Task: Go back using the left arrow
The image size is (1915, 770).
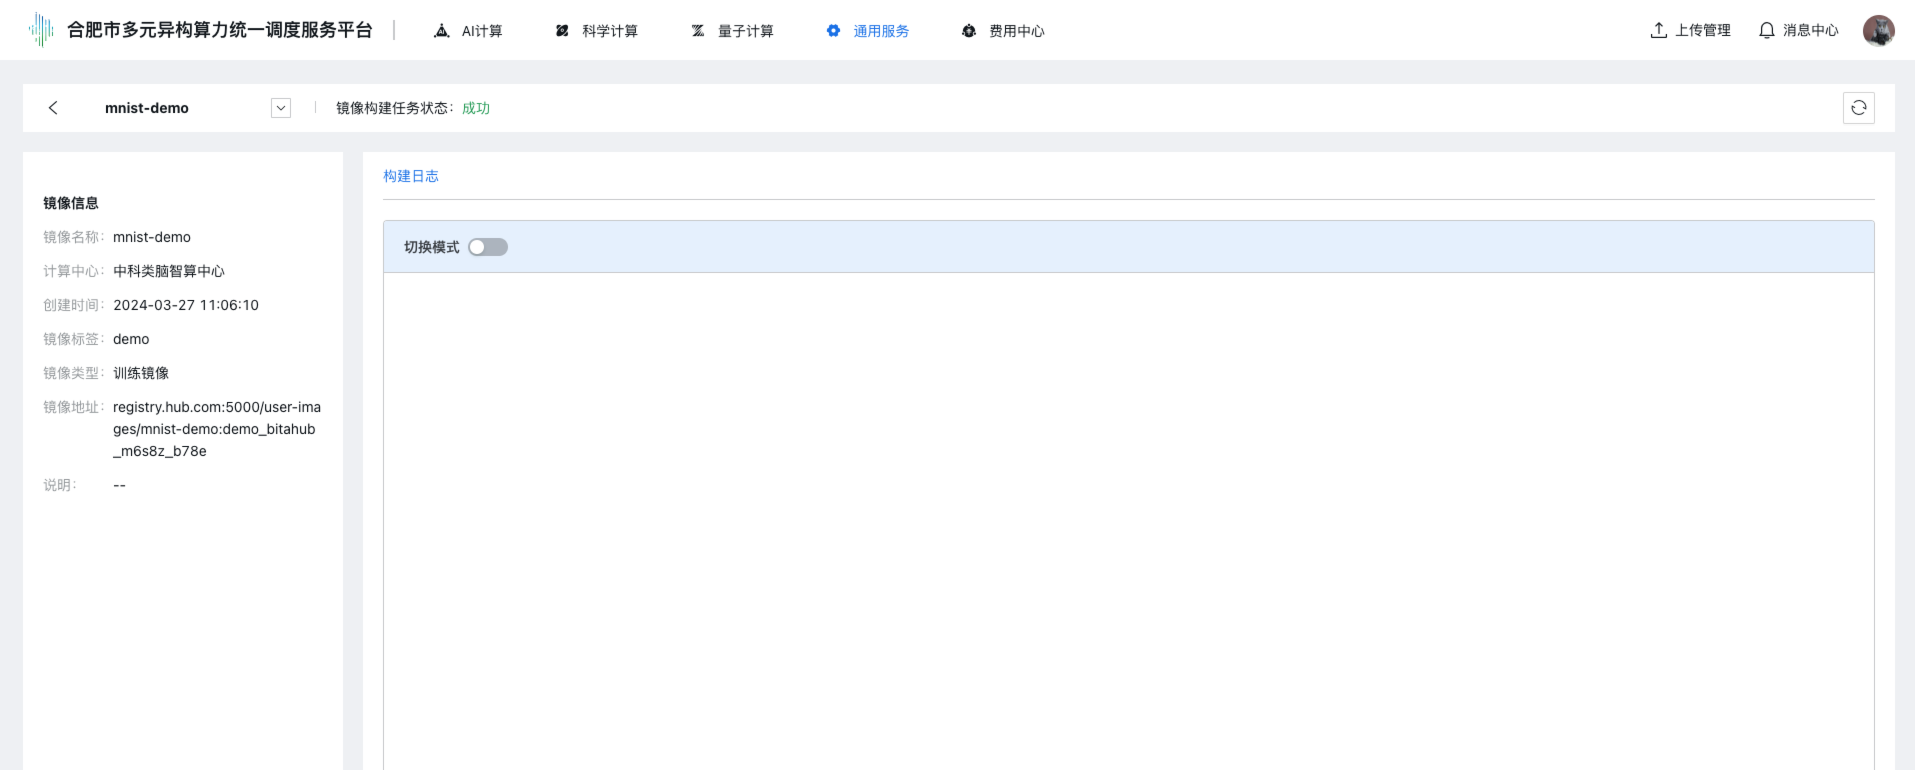Action: [53, 108]
